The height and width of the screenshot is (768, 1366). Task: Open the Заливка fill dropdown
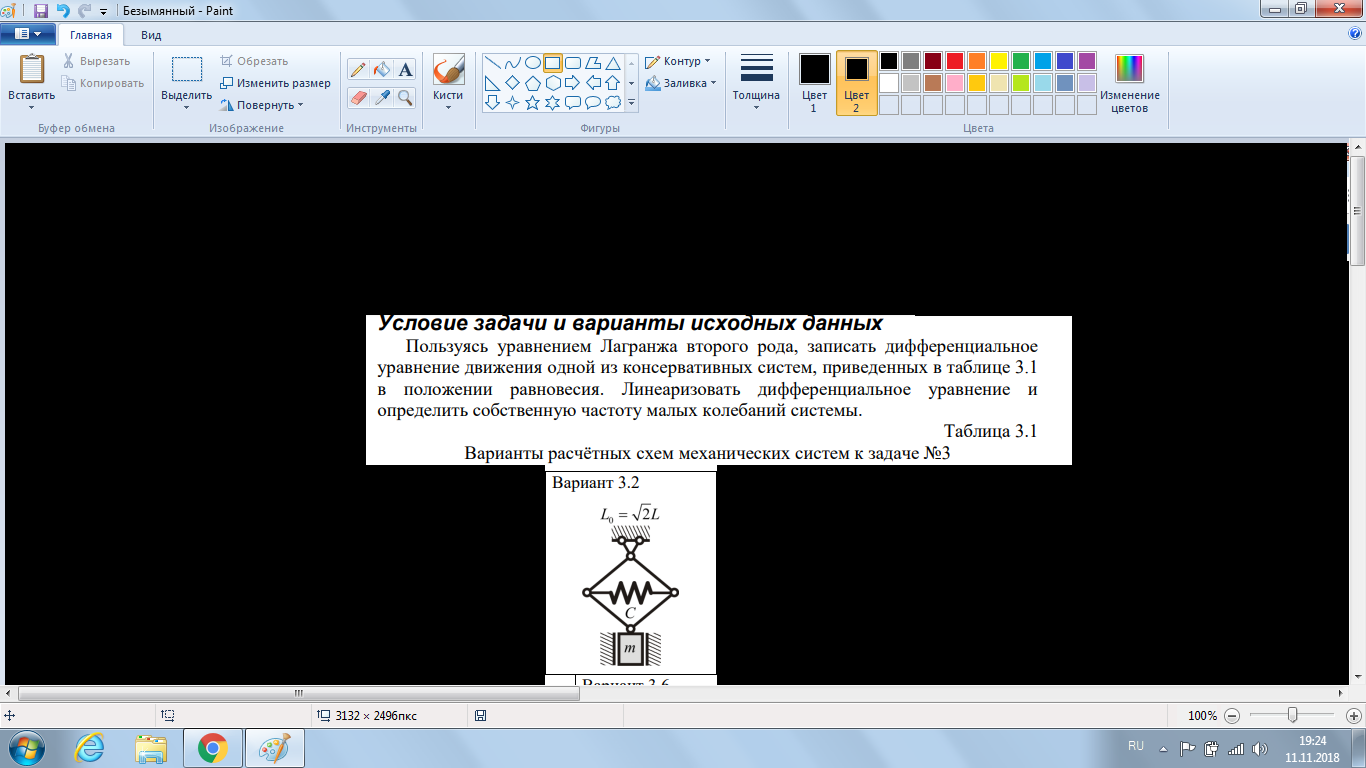point(681,83)
